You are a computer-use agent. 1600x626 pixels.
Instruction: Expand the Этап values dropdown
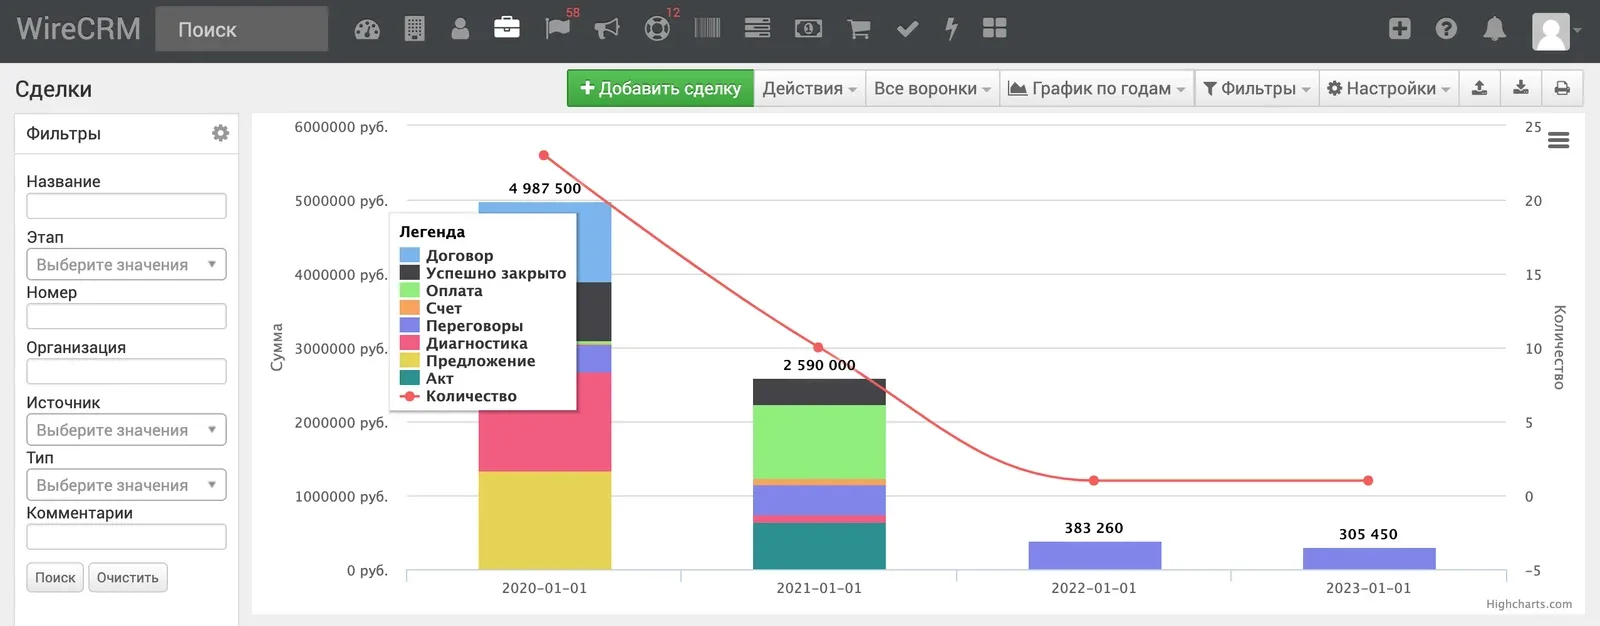click(x=126, y=264)
